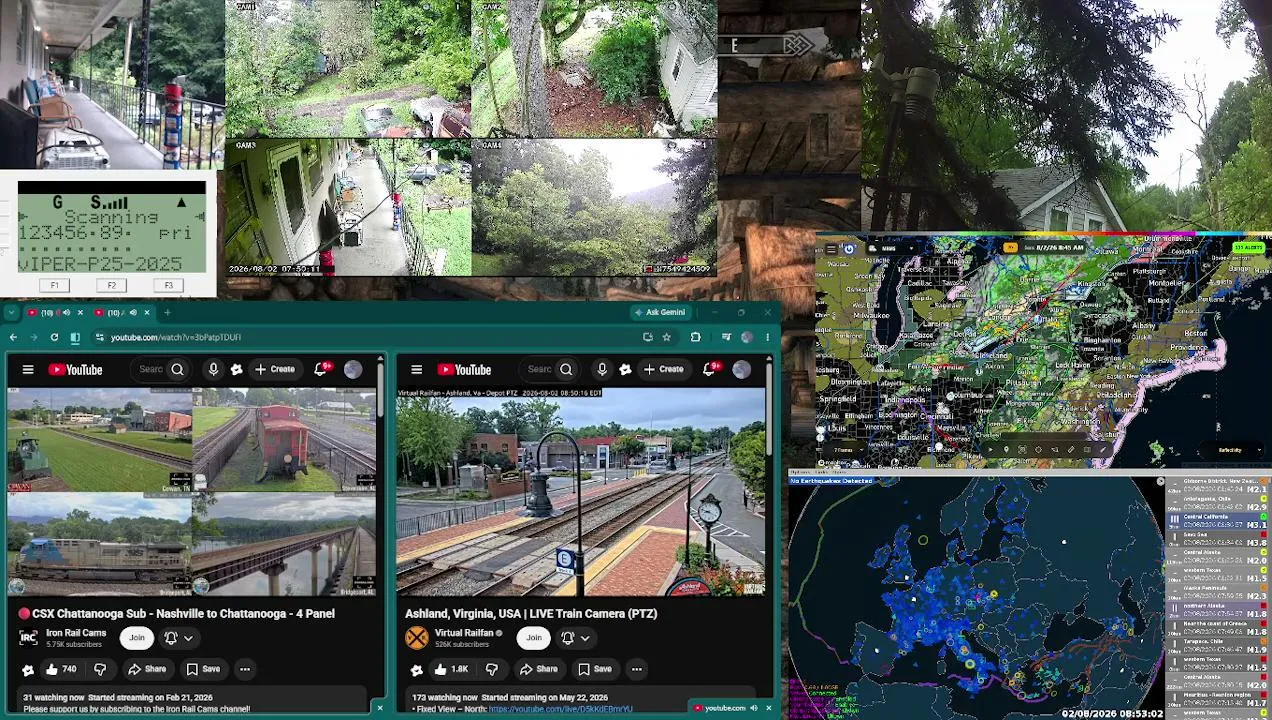Open the tab search chevron in browser

tap(11, 313)
